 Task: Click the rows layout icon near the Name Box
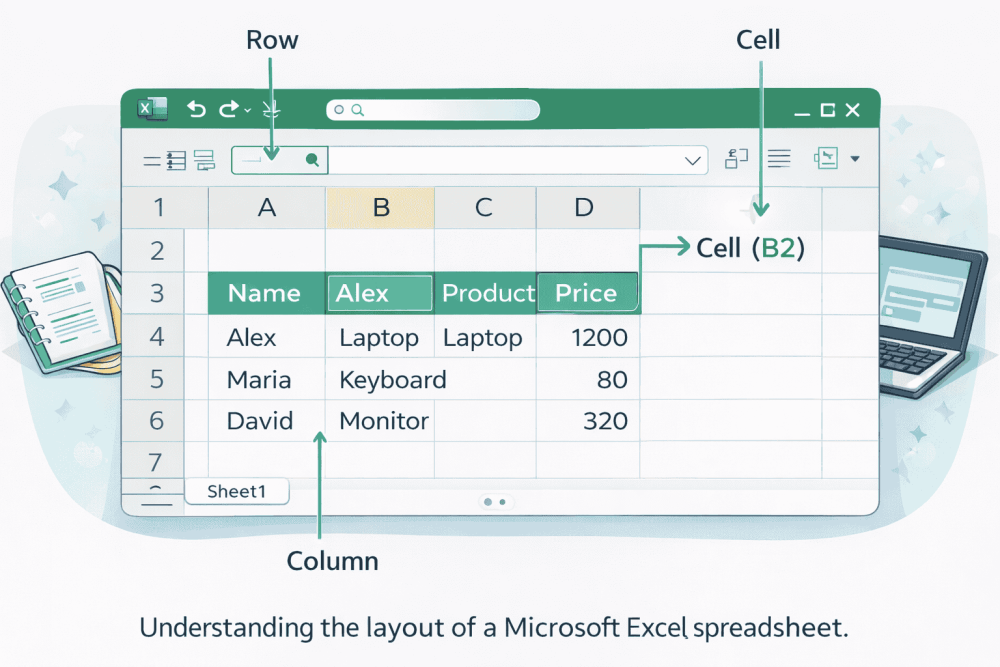tap(204, 162)
